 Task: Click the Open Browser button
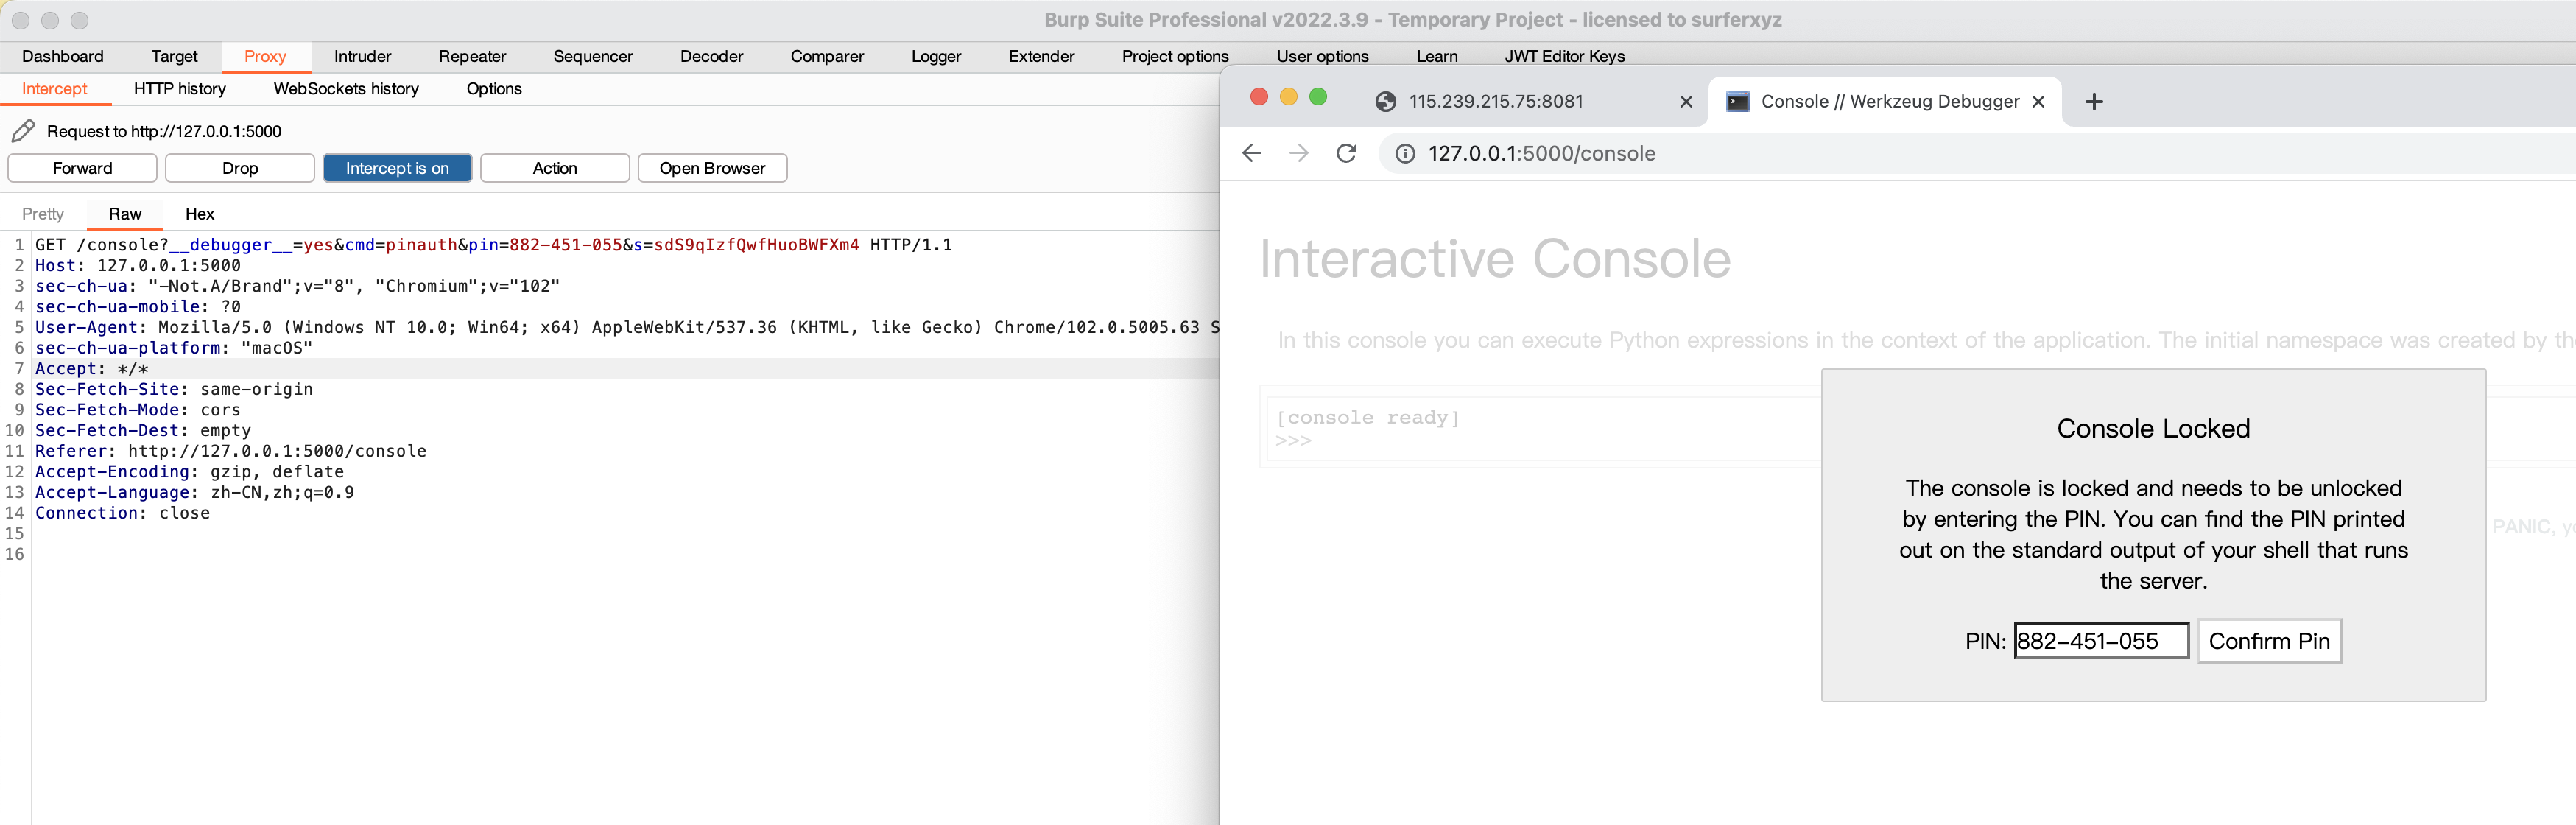[712, 168]
